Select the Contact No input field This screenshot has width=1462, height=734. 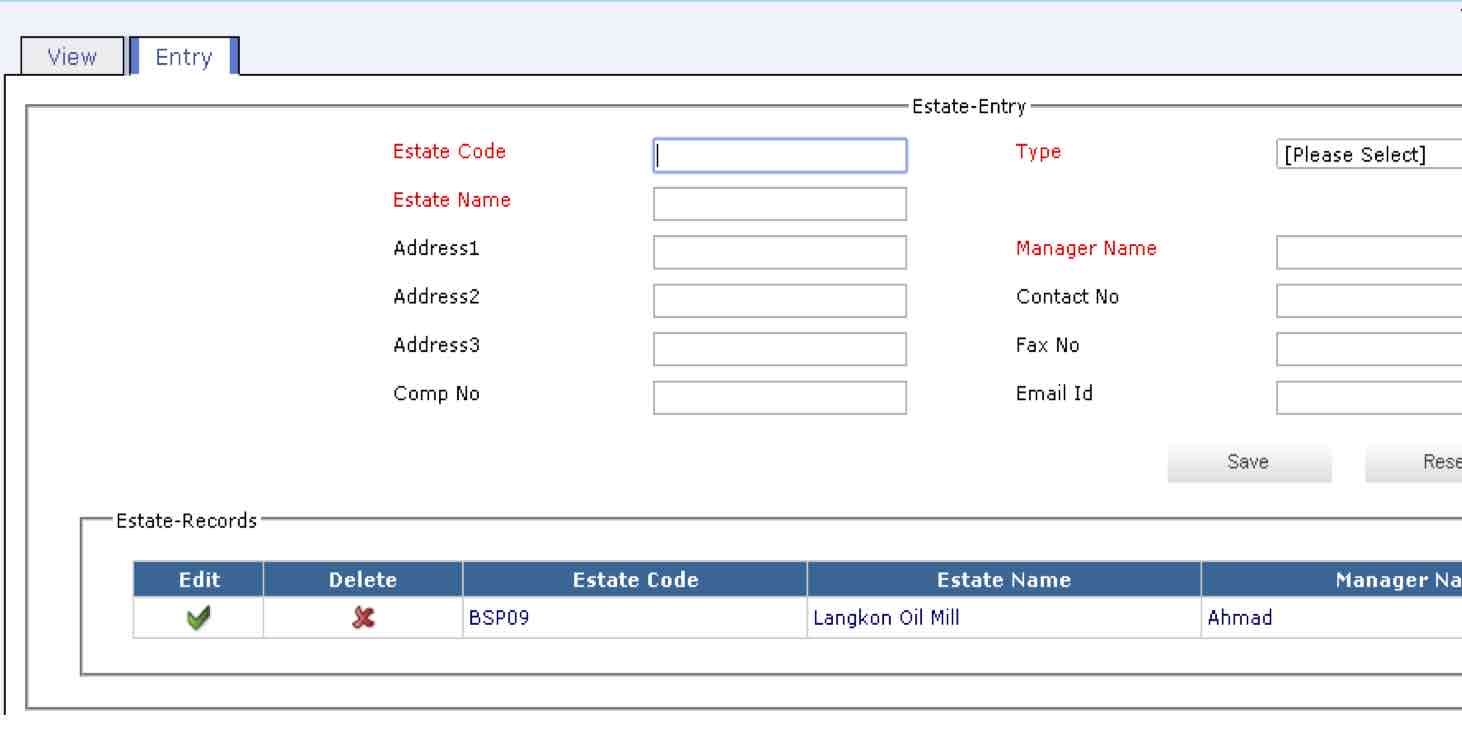coord(1368,300)
